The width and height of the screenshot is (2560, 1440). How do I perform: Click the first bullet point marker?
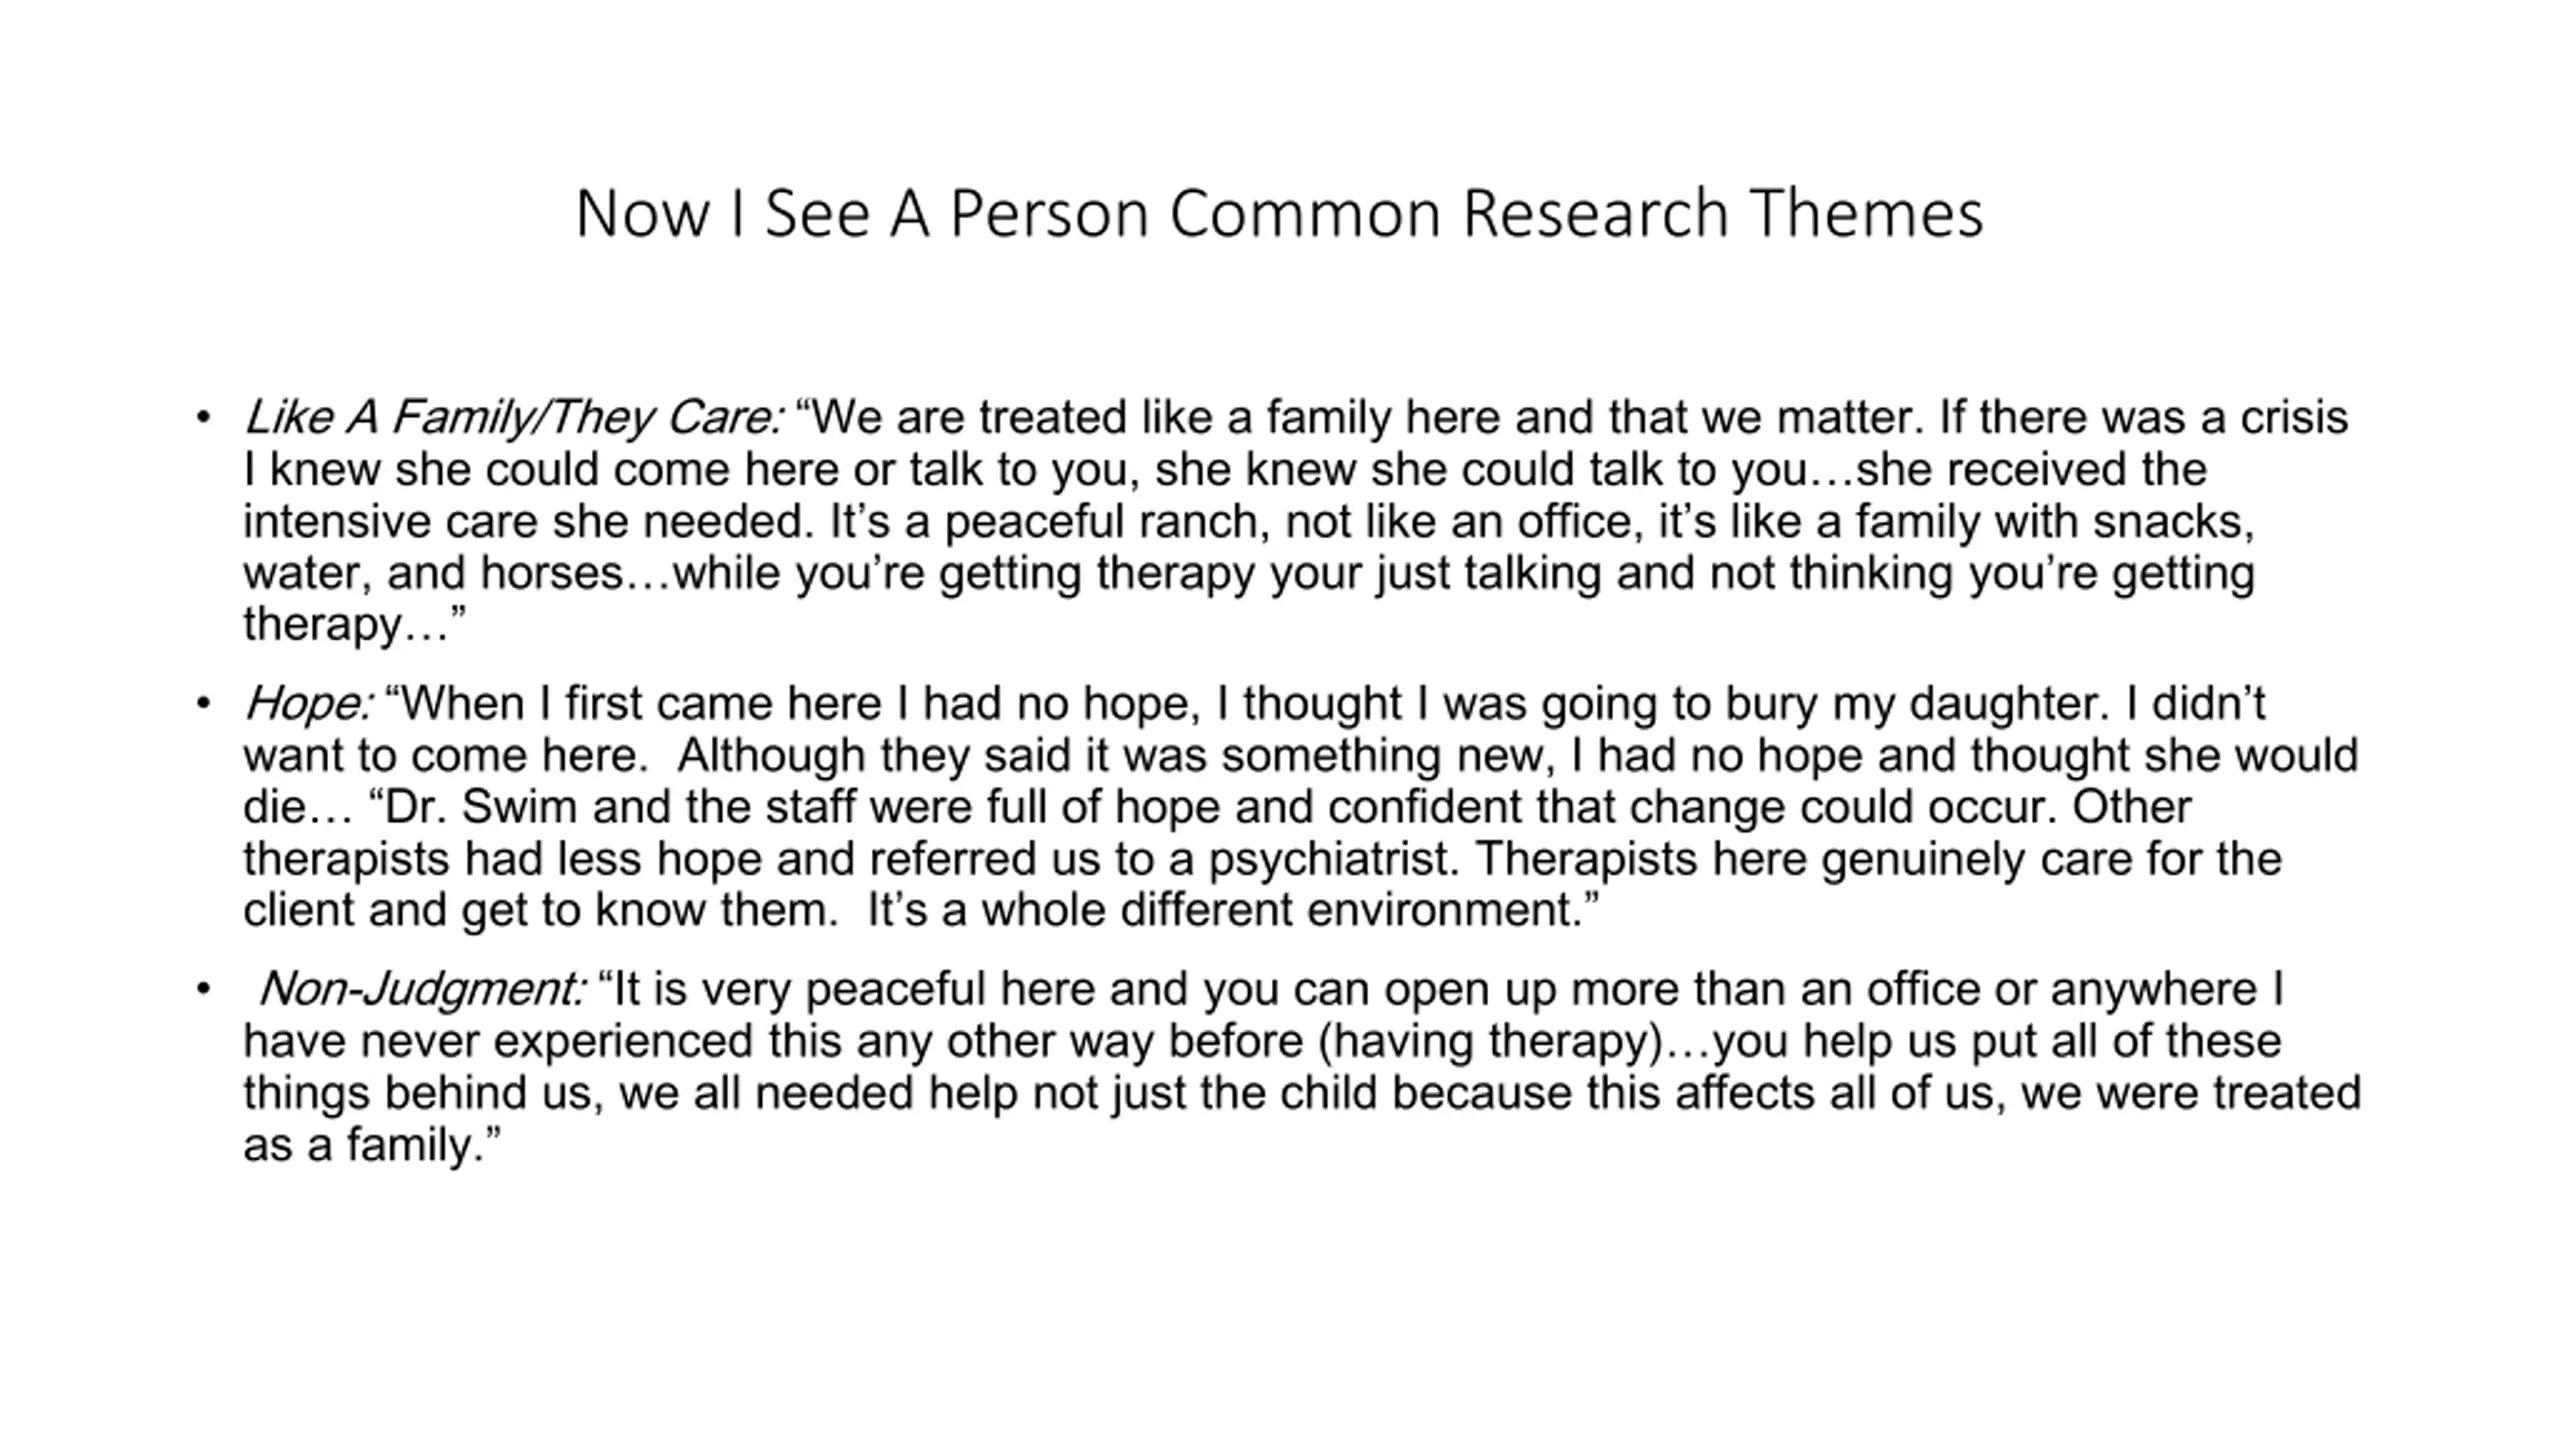pos(203,417)
